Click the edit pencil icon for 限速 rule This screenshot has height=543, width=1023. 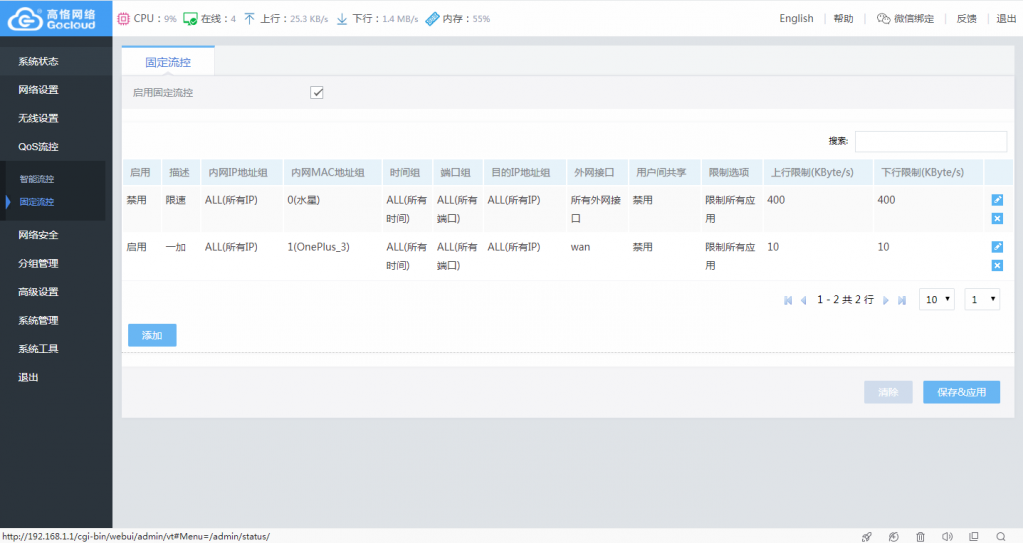tap(997, 200)
